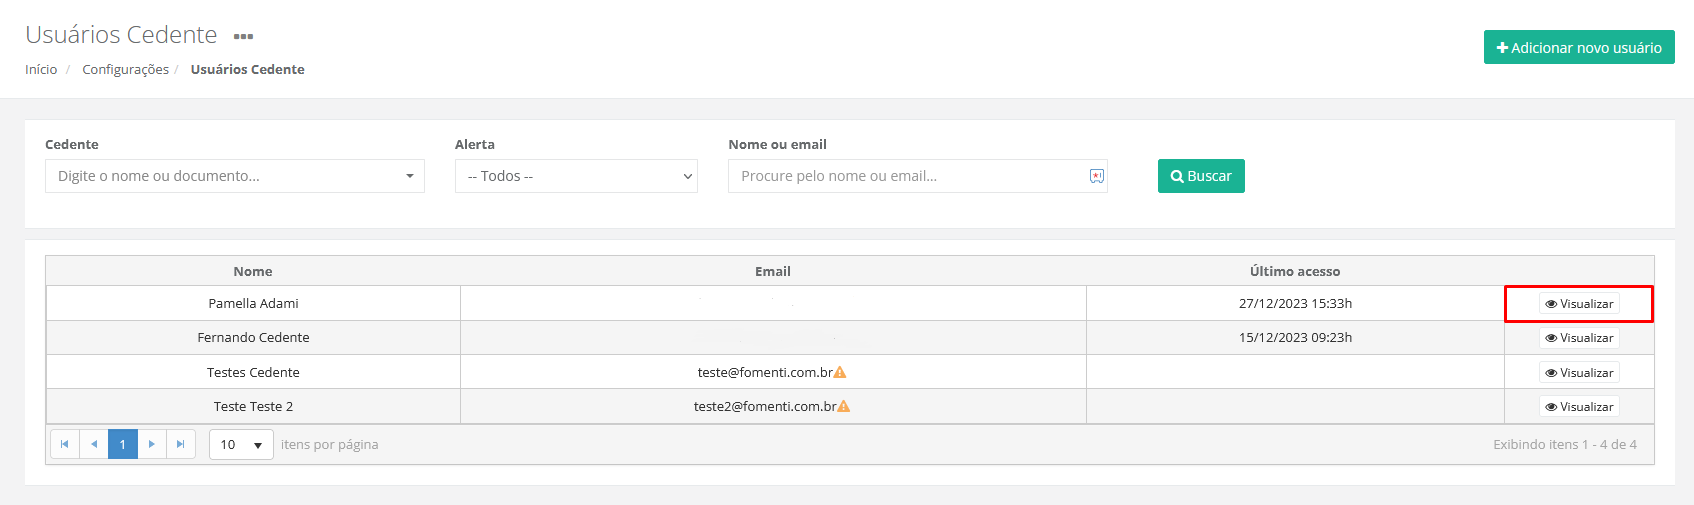Click the autofill icon in Nome ou email field
1694x505 pixels.
[1096, 176]
